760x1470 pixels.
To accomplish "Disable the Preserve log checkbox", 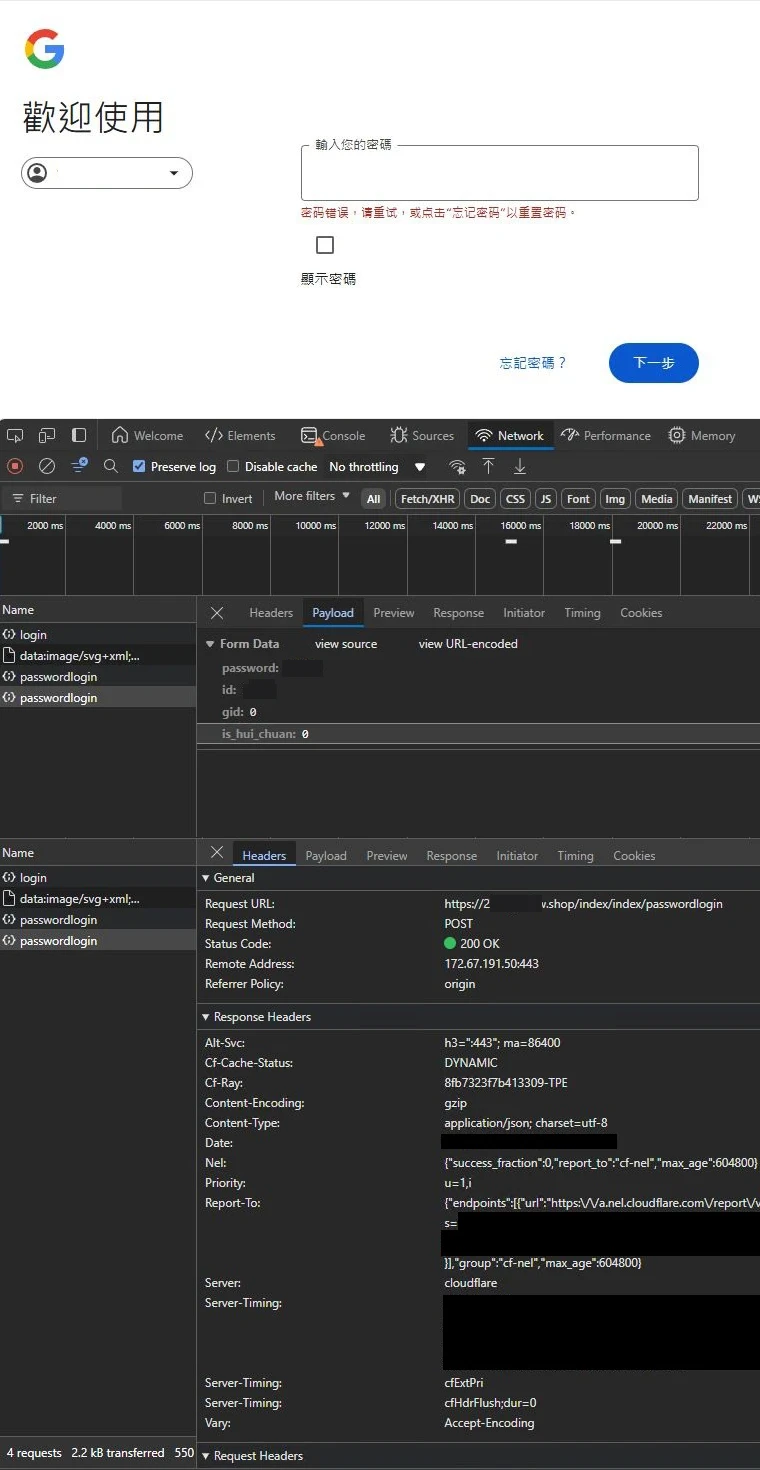I will pyautogui.click(x=139, y=467).
